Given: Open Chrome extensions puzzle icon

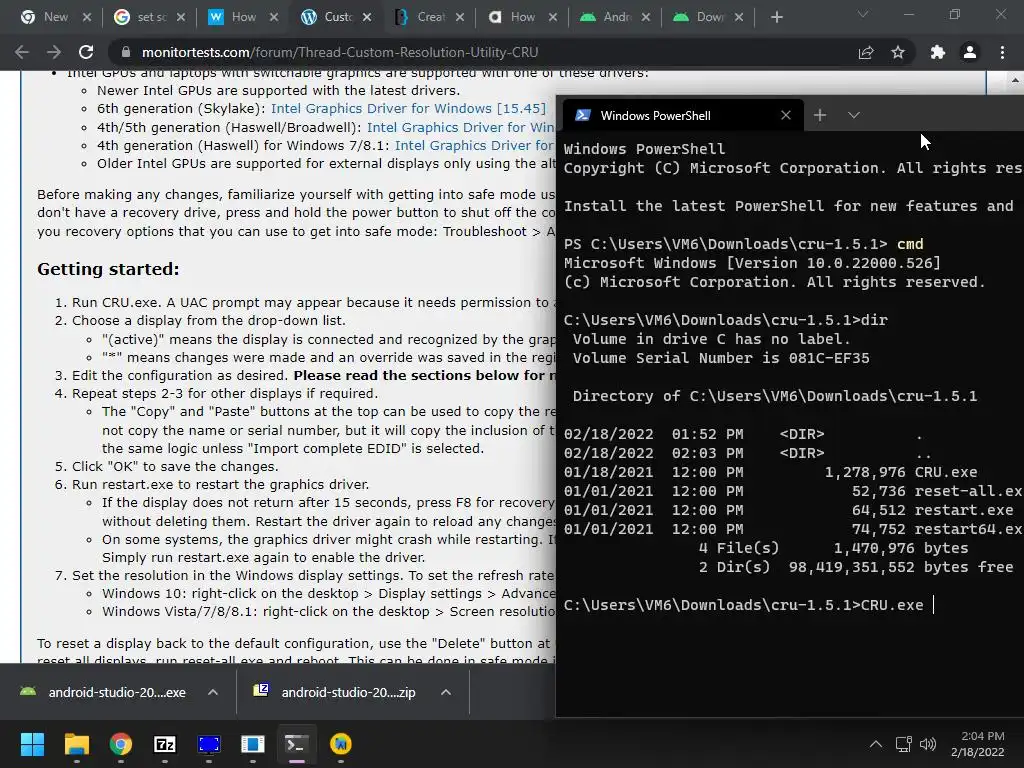Looking at the screenshot, I should (x=938, y=52).
